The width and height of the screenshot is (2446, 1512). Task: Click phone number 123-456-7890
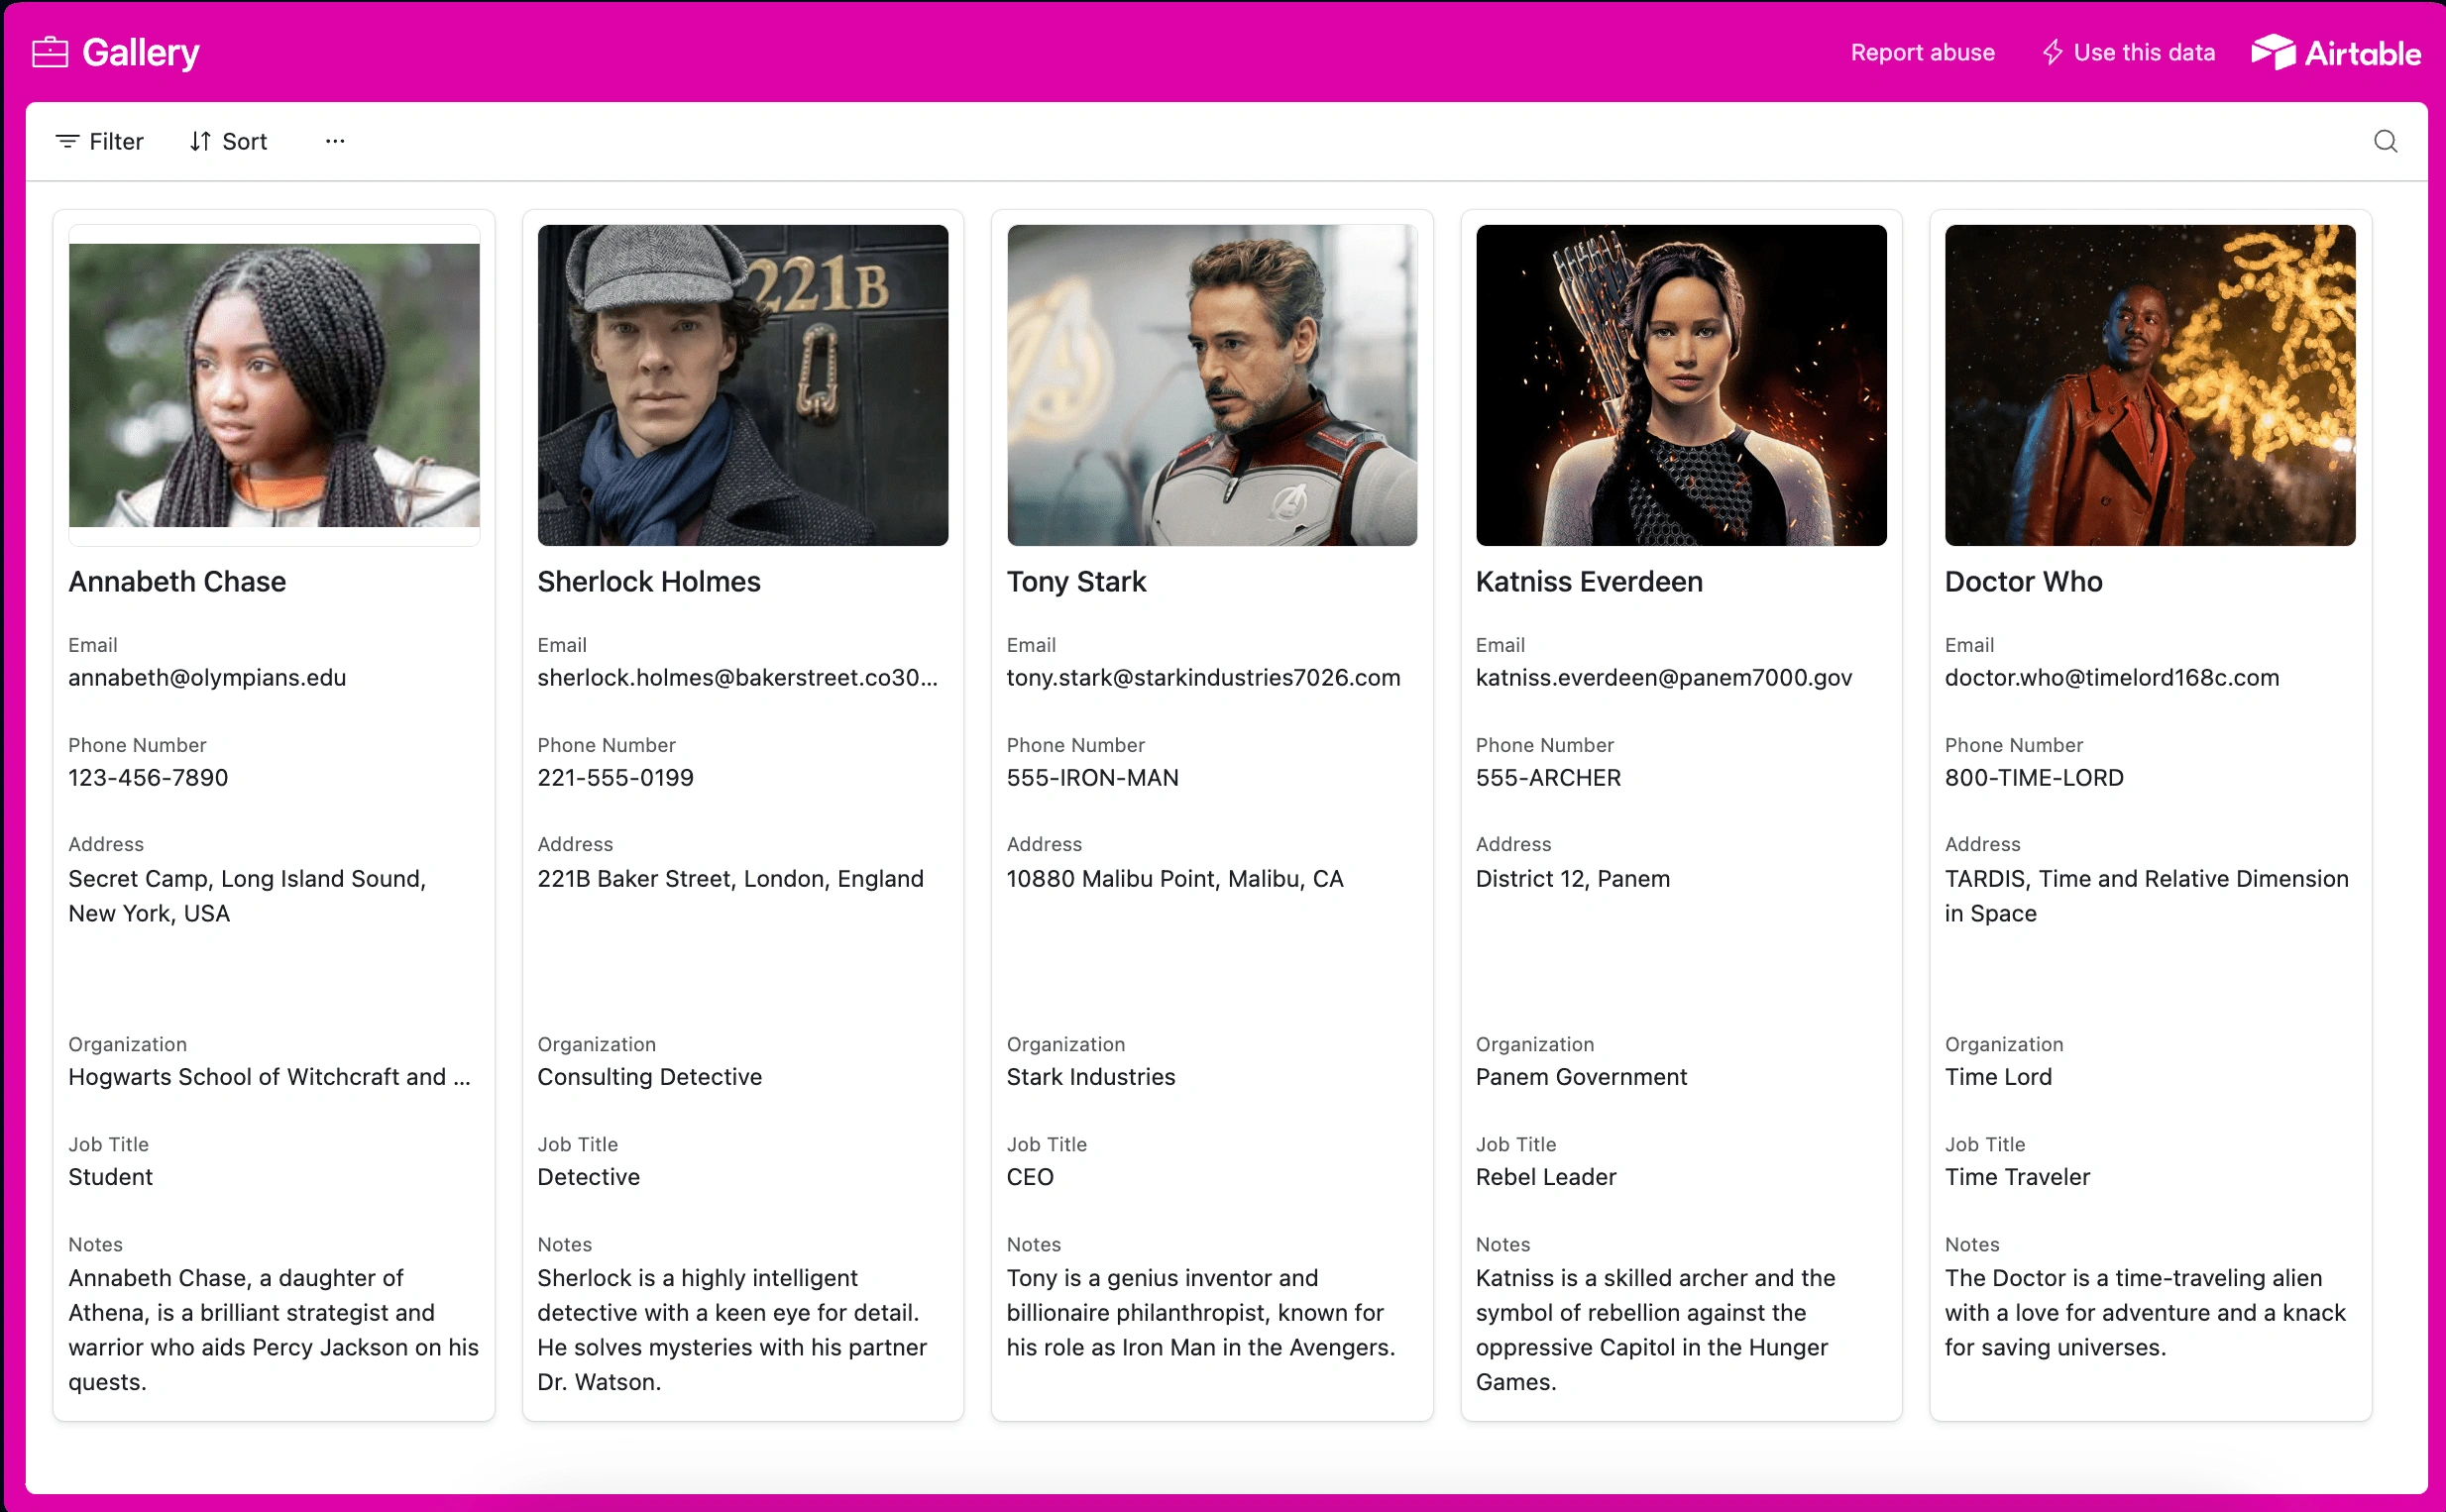(148, 777)
